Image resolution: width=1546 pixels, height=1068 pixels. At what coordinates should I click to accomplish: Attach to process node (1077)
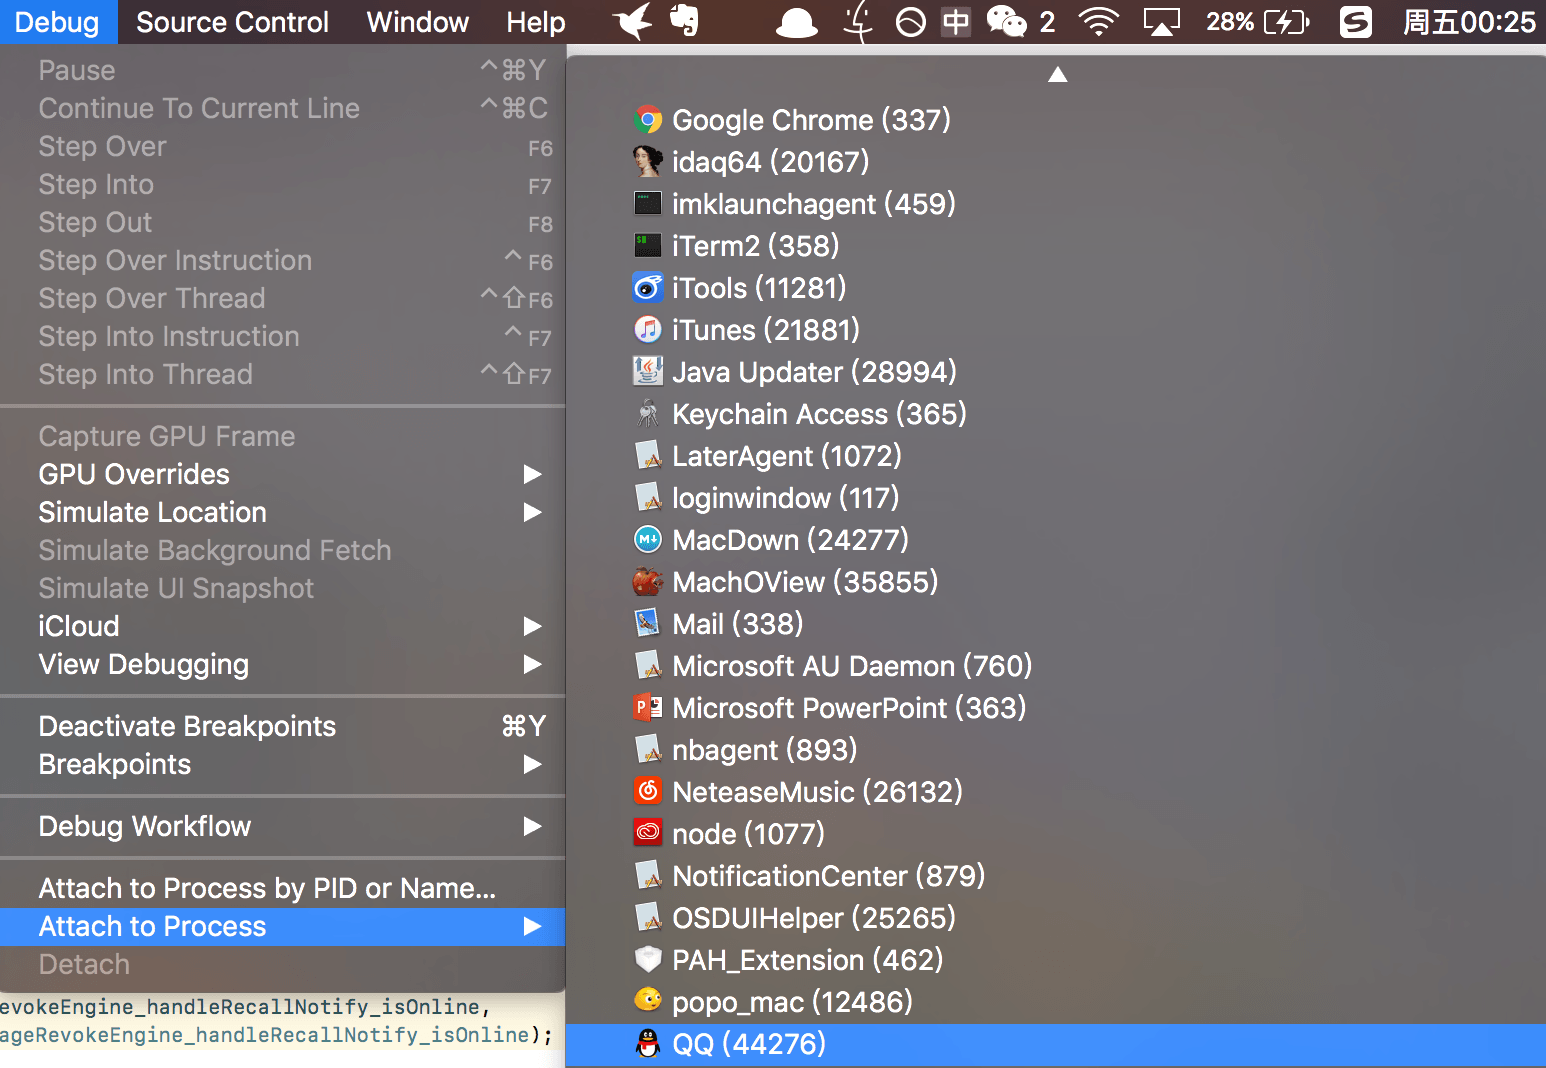1056,834
